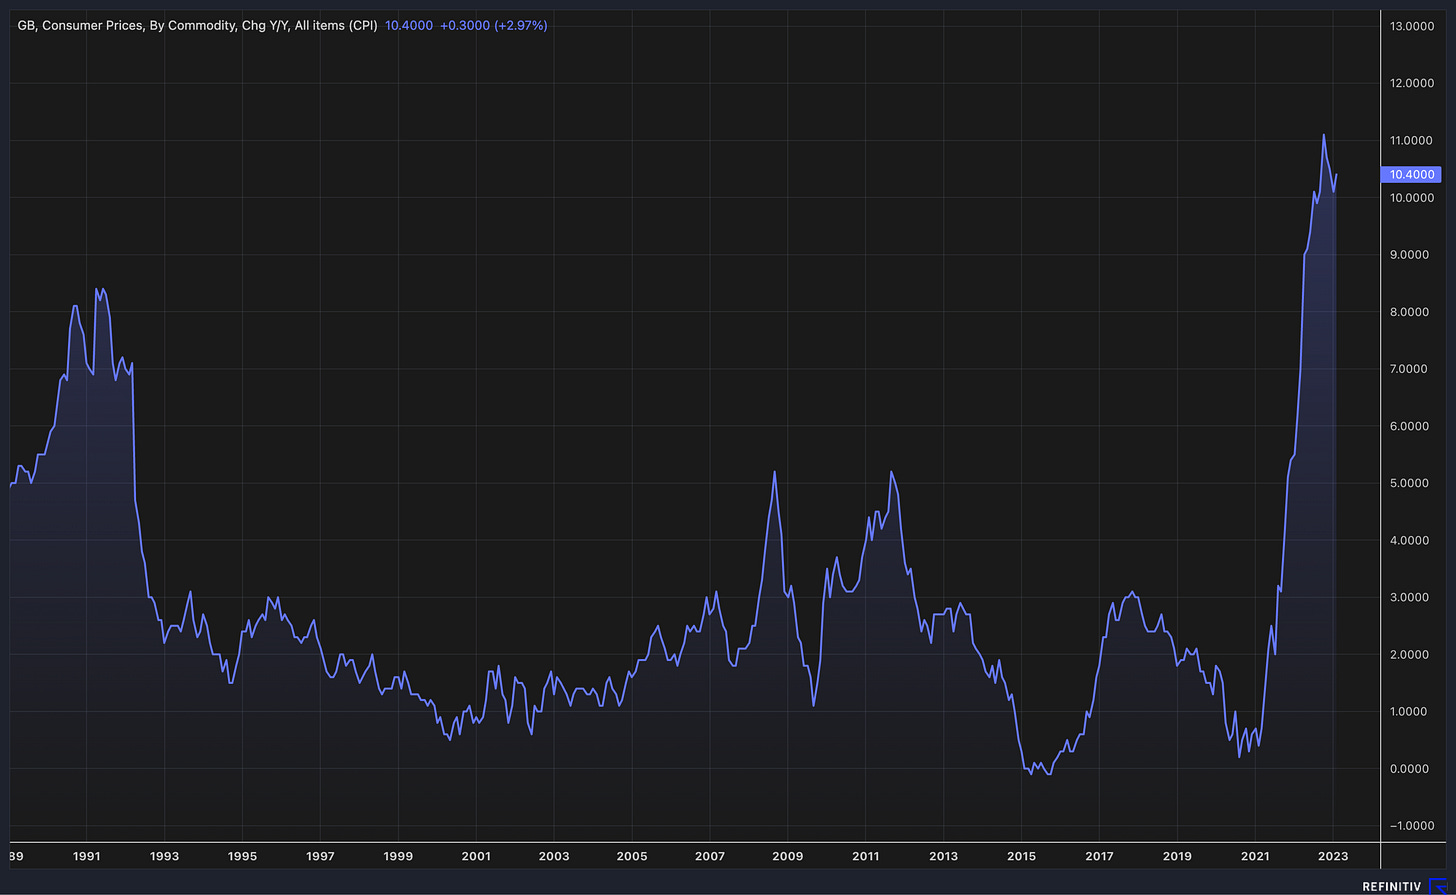Click the 1997 x-axis label

pyautogui.click(x=320, y=856)
